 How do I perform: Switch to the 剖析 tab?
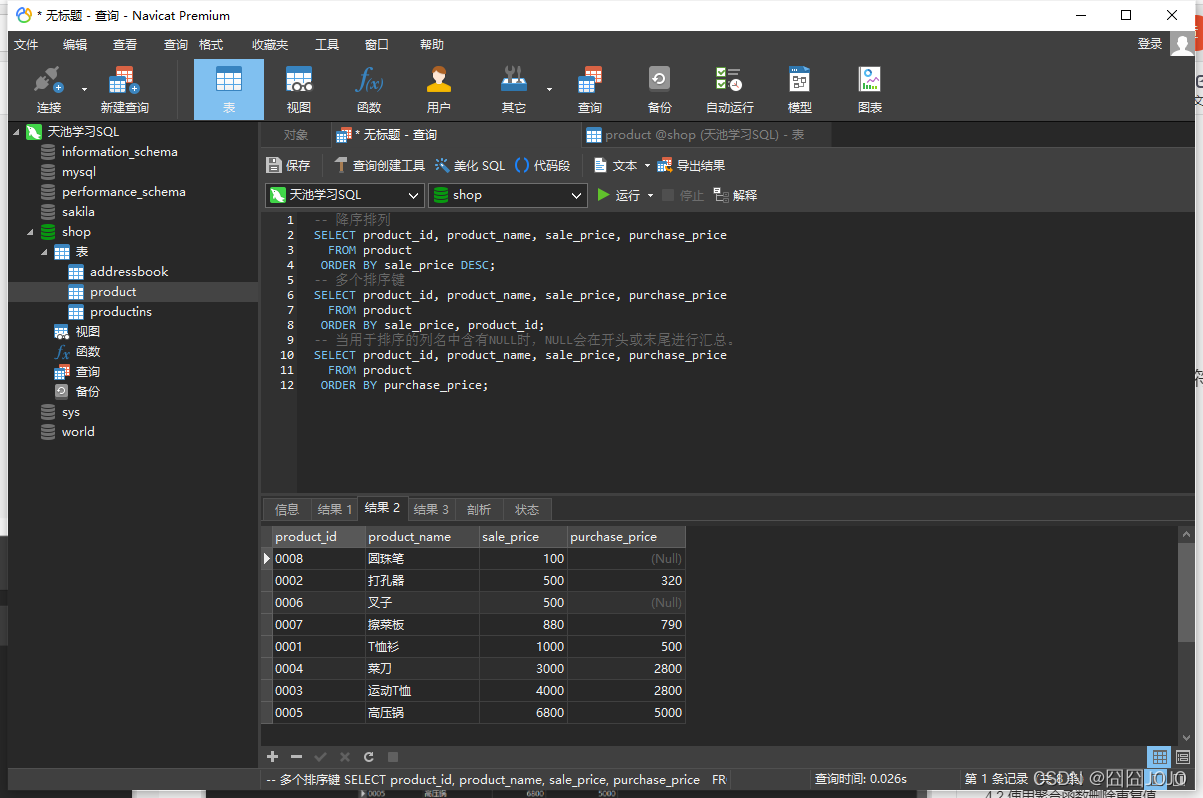tap(479, 509)
